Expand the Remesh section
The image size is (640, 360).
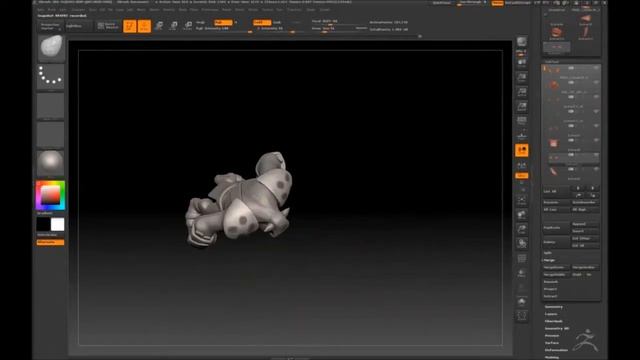point(551,282)
